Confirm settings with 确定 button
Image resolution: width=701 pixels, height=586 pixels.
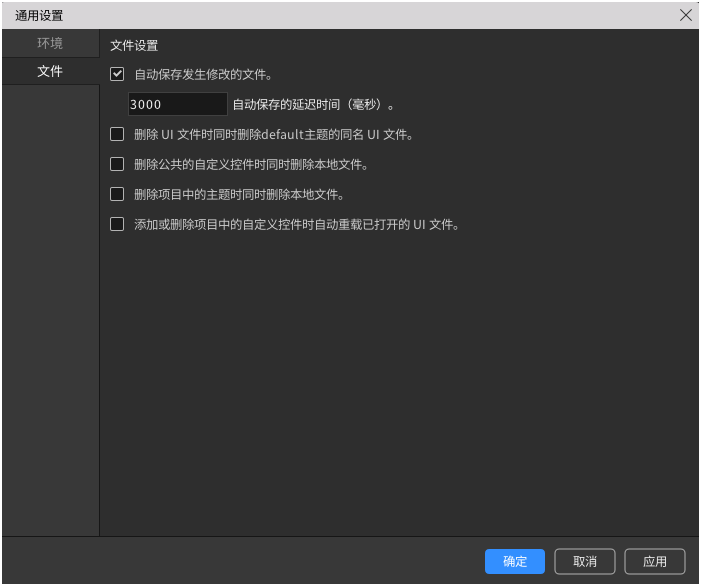pyautogui.click(x=515, y=561)
